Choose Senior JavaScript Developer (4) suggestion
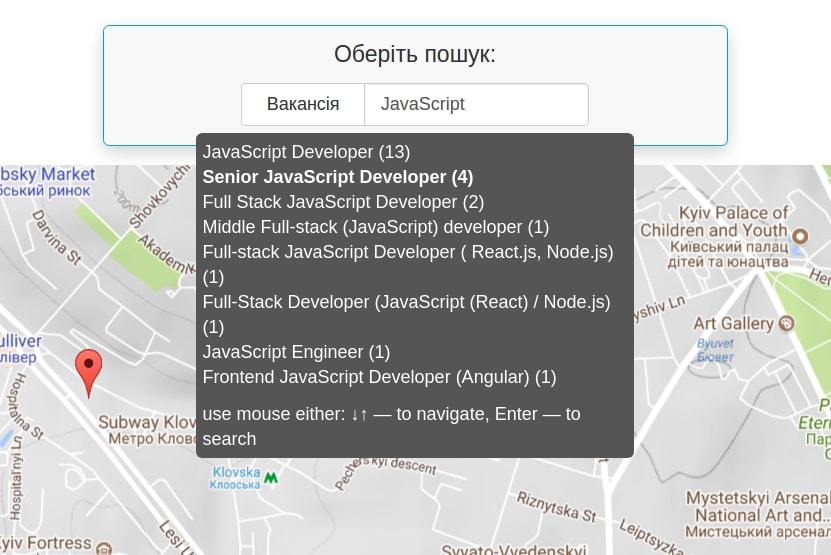 point(337,177)
